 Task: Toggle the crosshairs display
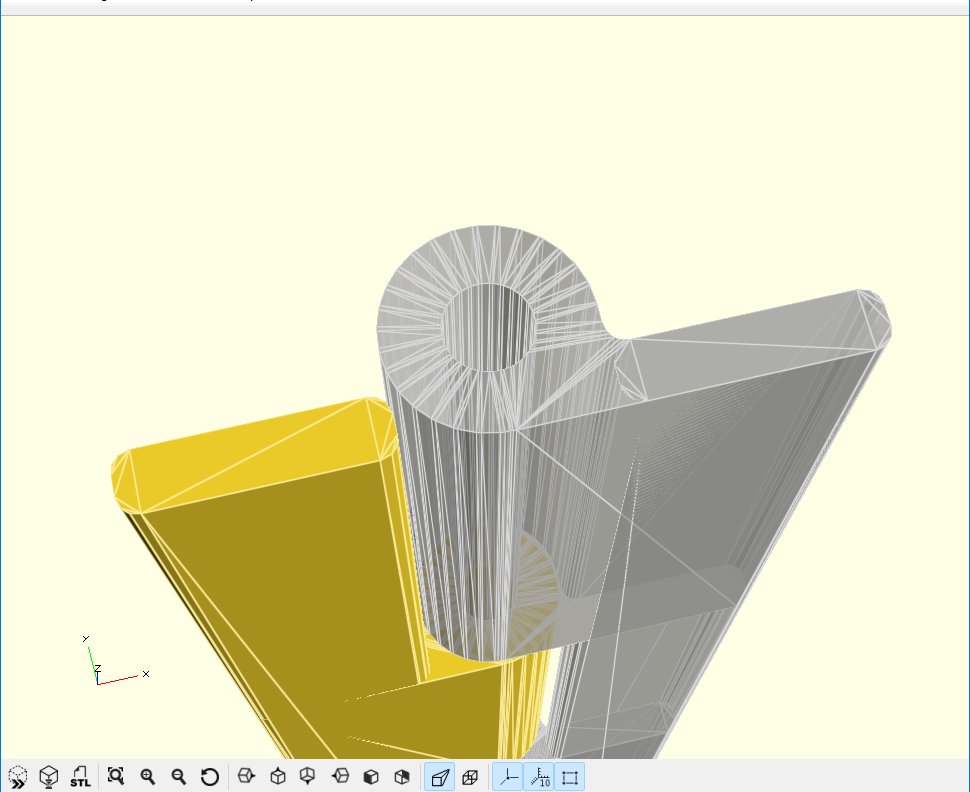[508, 776]
